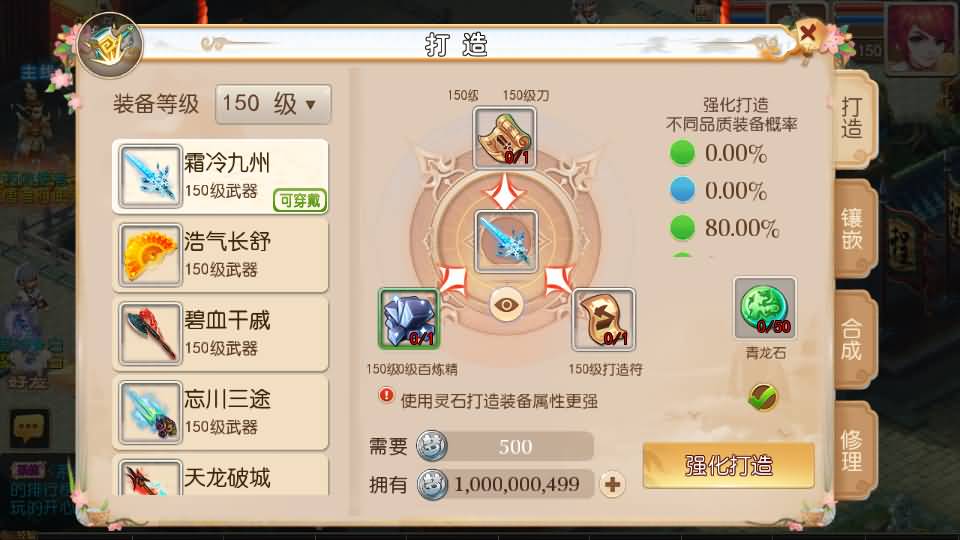Click the chat bubble icon at left
This screenshot has height=540, width=960.
tap(29, 427)
